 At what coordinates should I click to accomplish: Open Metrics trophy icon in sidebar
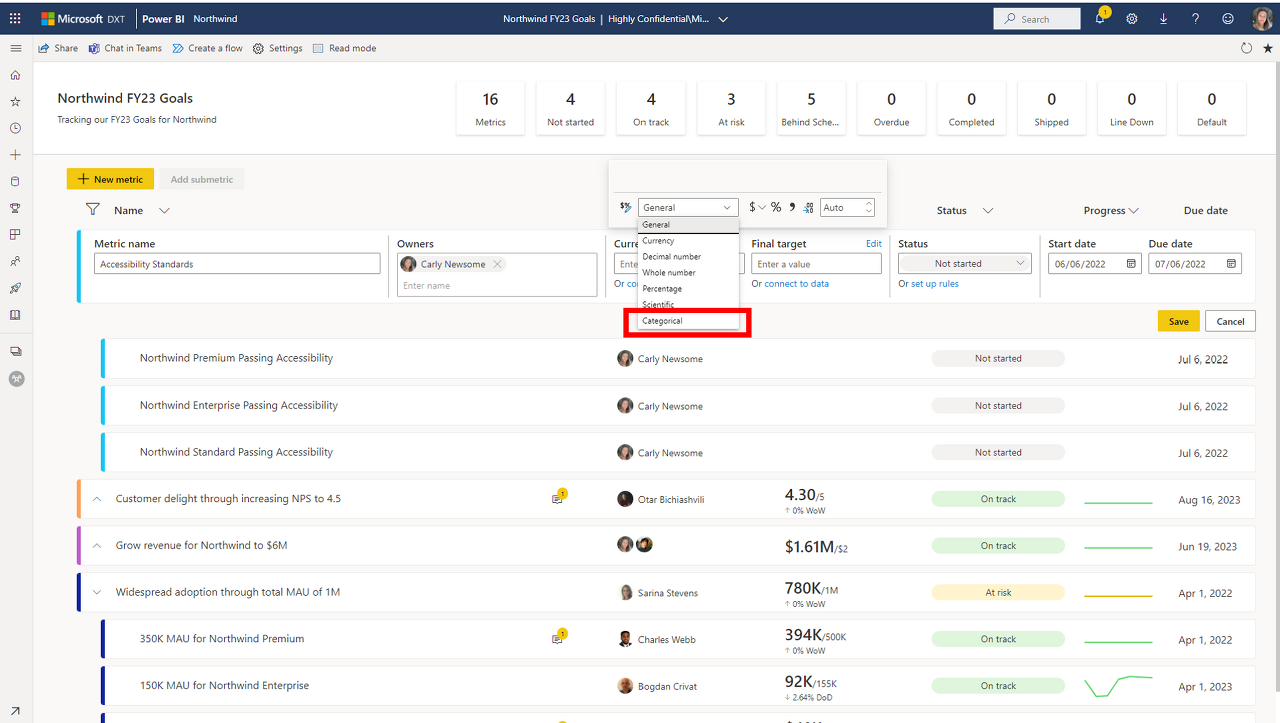click(x=15, y=208)
